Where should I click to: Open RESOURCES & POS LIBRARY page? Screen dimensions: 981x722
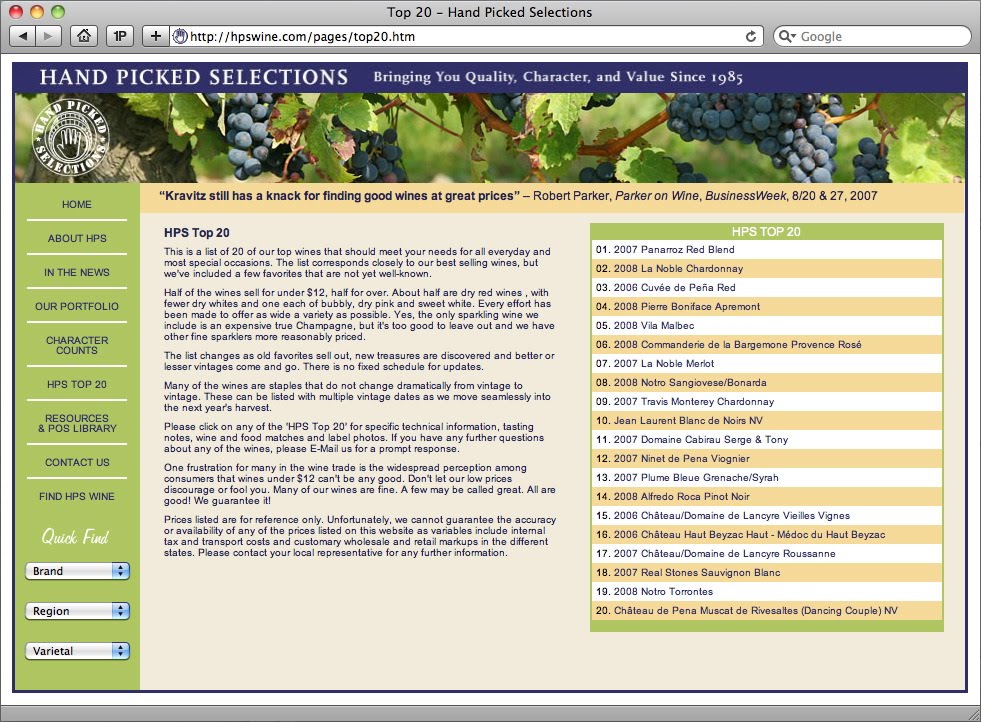[x=77, y=423]
